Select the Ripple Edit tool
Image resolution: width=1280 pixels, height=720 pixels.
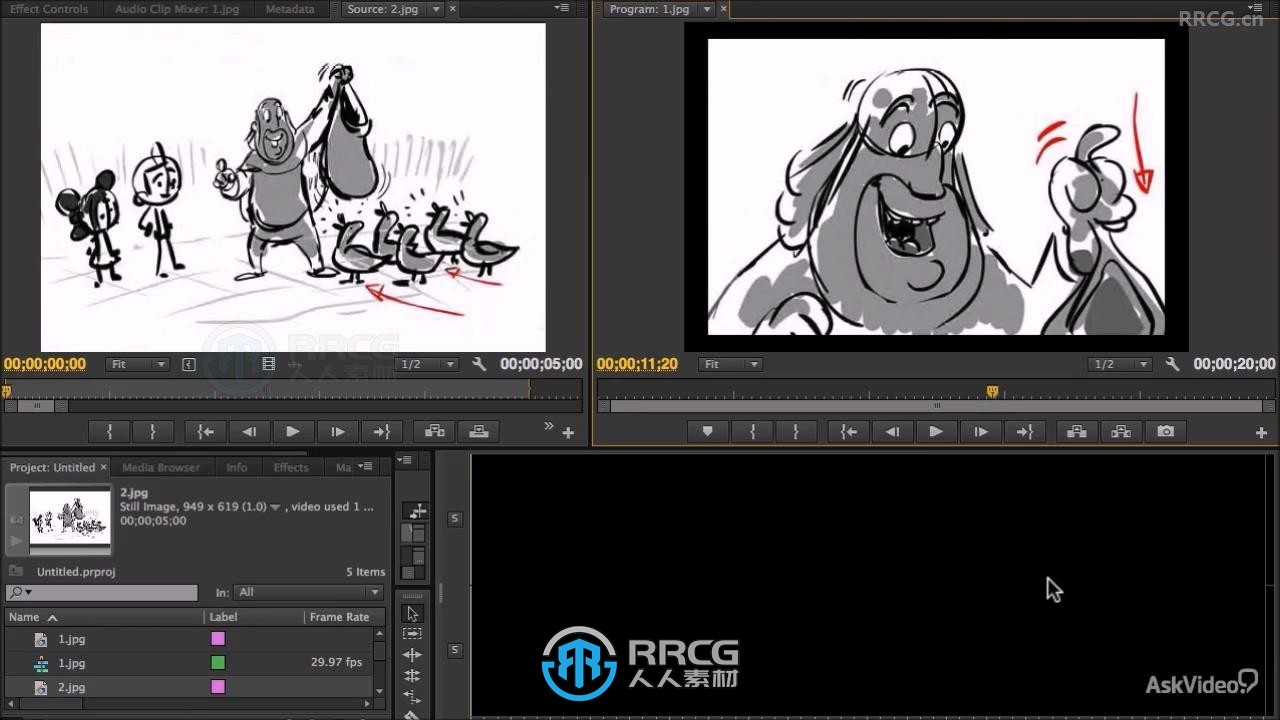pos(413,655)
